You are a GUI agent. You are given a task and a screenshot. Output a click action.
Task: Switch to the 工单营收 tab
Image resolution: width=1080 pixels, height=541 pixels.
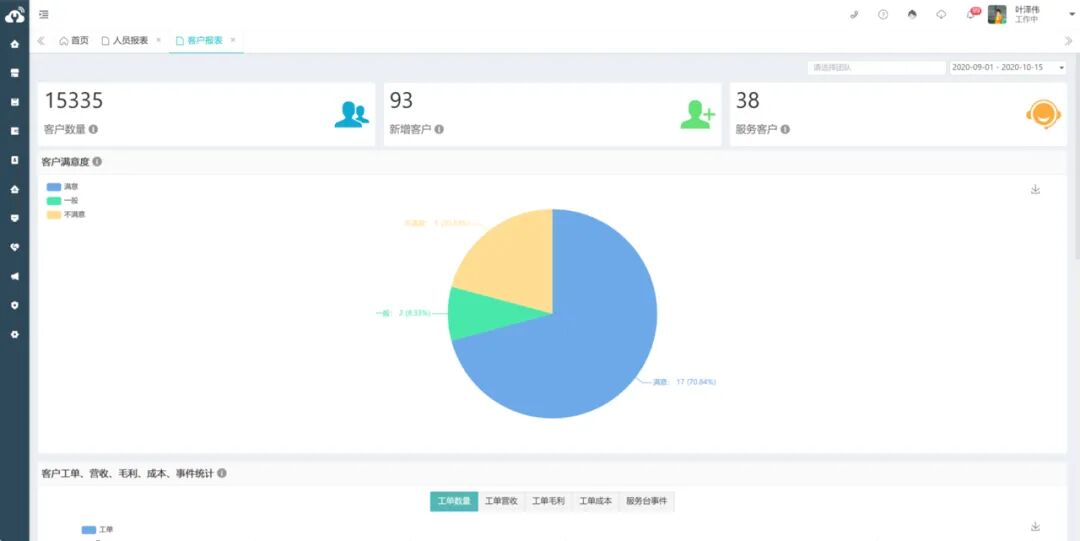pyautogui.click(x=501, y=502)
